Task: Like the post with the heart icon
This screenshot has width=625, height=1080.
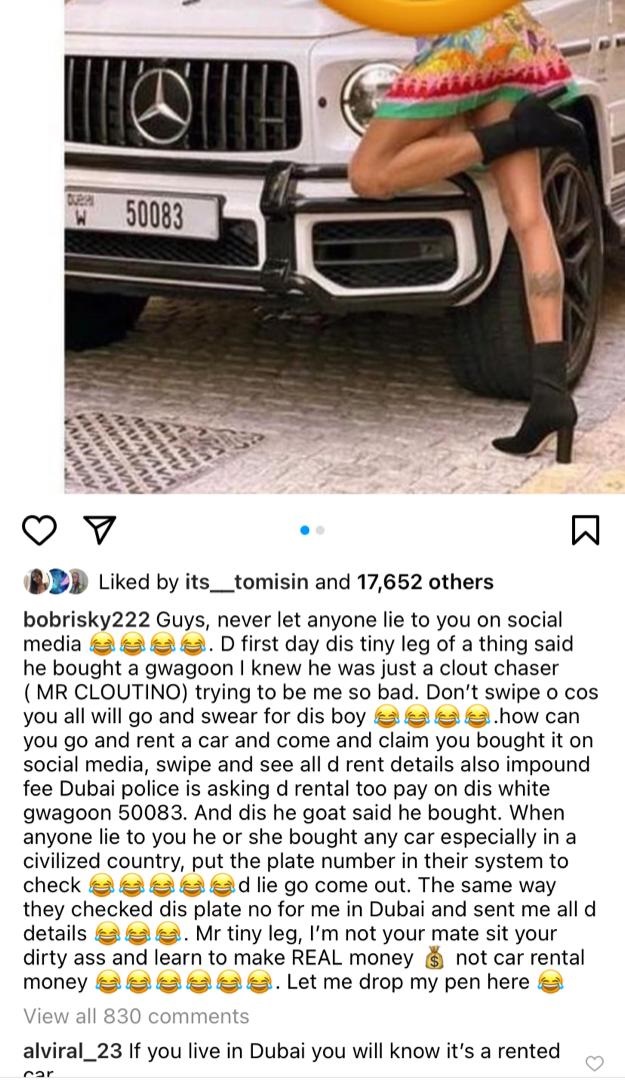Action: point(39,530)
